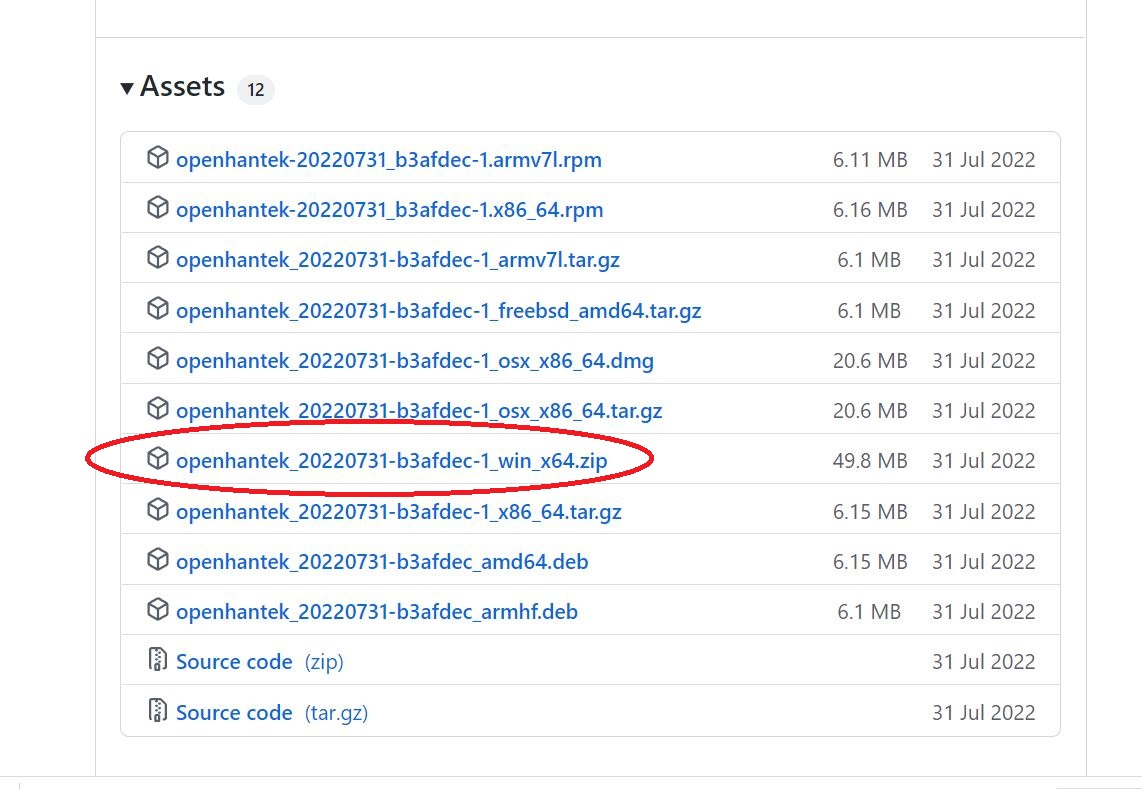This screenshot has height=789, width=1142.
Task: Download openhantek-20220731_b3afdec-1.armv7l.rpm
Action: (x=389, y=160)
